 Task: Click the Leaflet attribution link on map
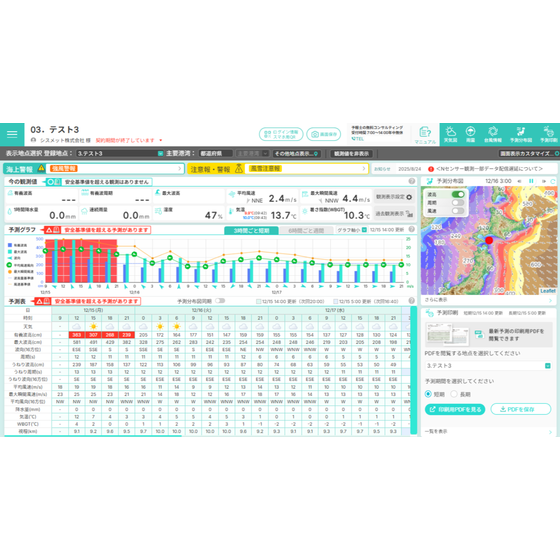point(548,291)
